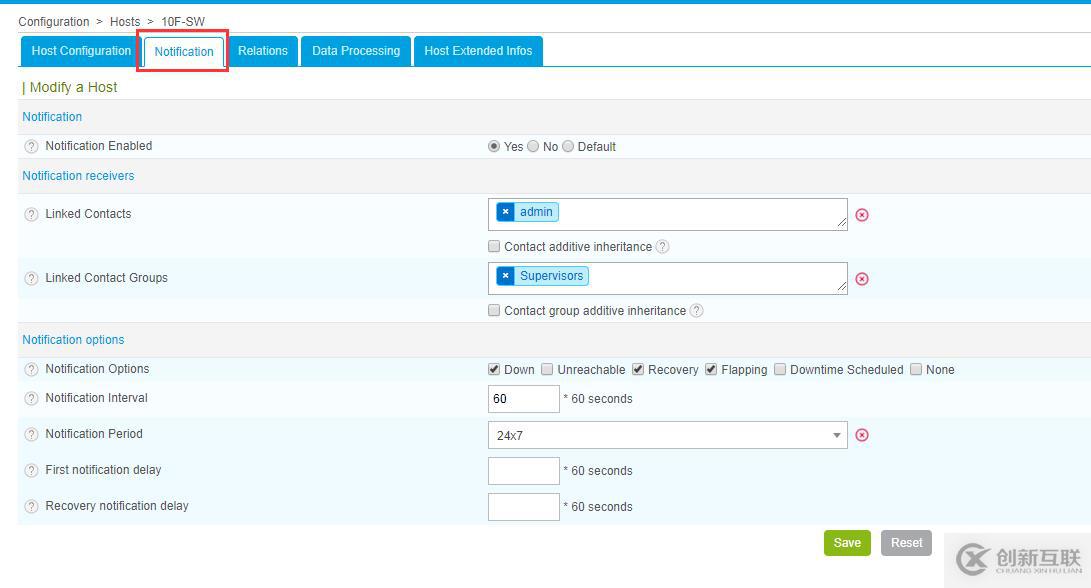Click the Recovery notification delay field
This screenshot has width=1091, height=588.
tap(524, 507)
